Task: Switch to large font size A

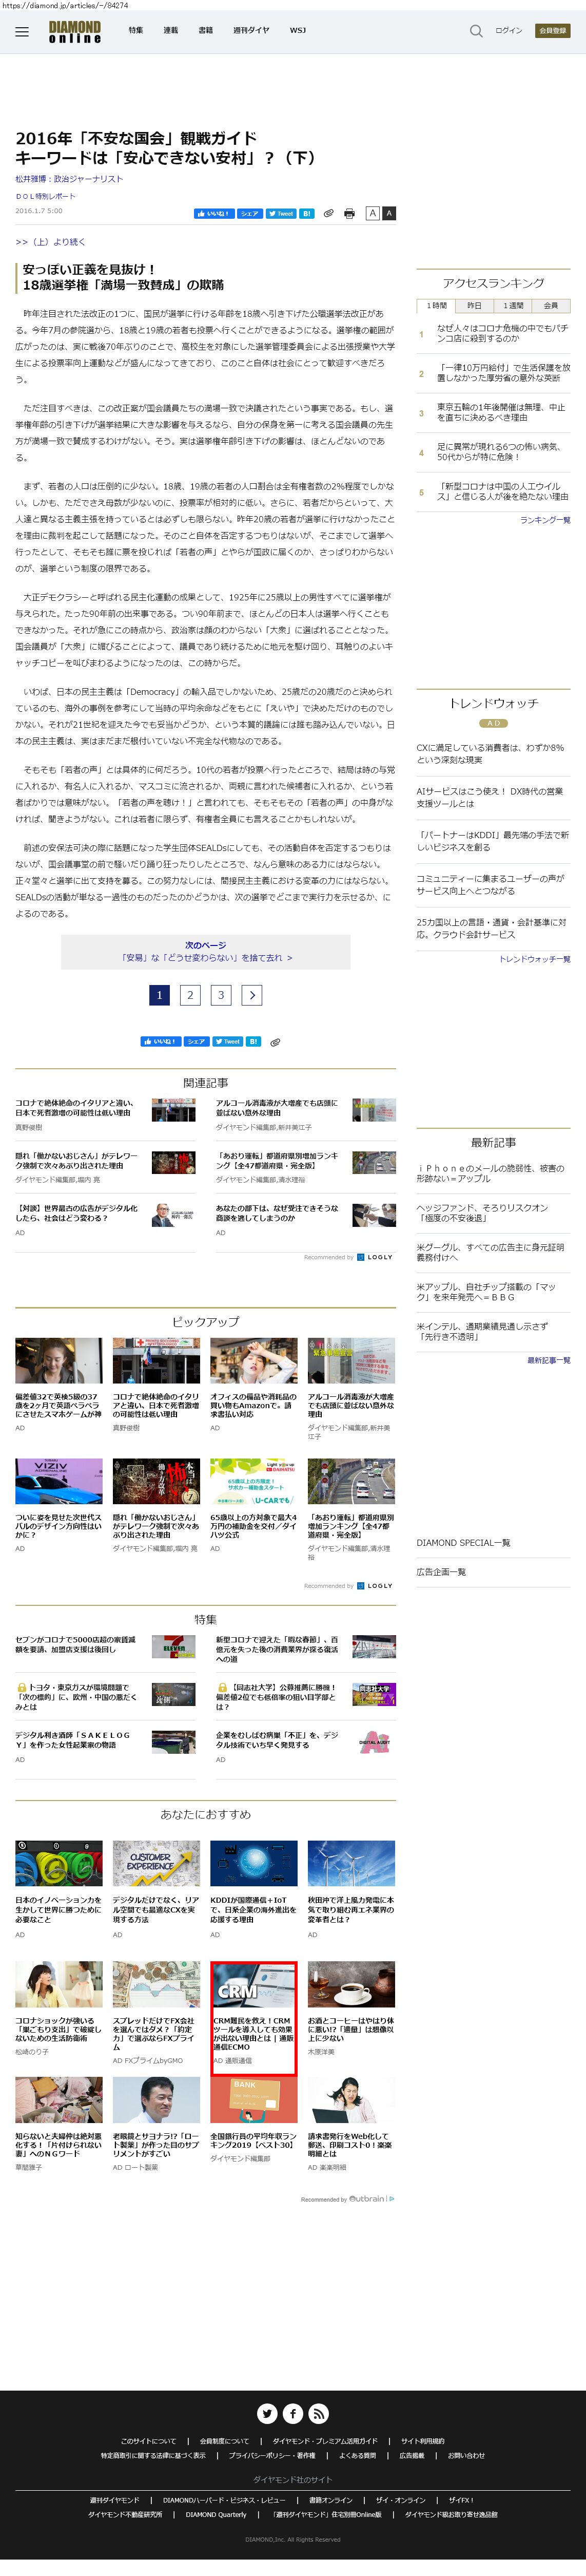Action: point(389,213)
